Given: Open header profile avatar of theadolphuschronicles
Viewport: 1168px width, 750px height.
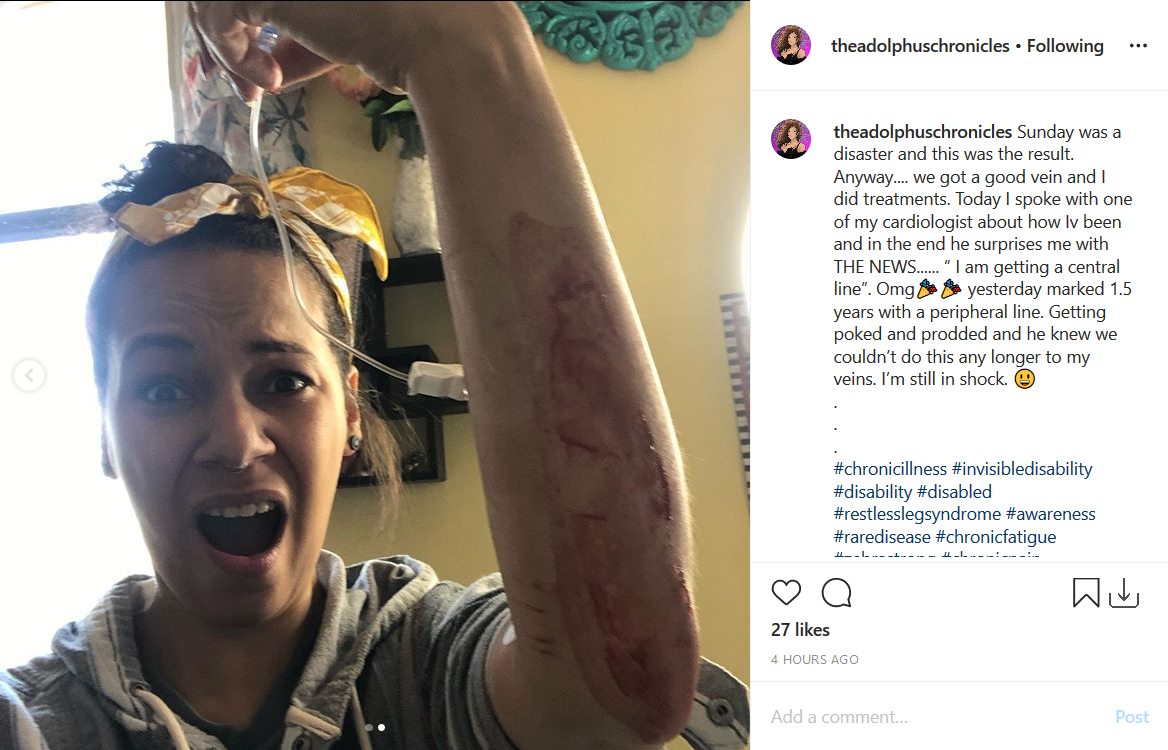Looking at the screenshot, I should (x=790, y=45).
